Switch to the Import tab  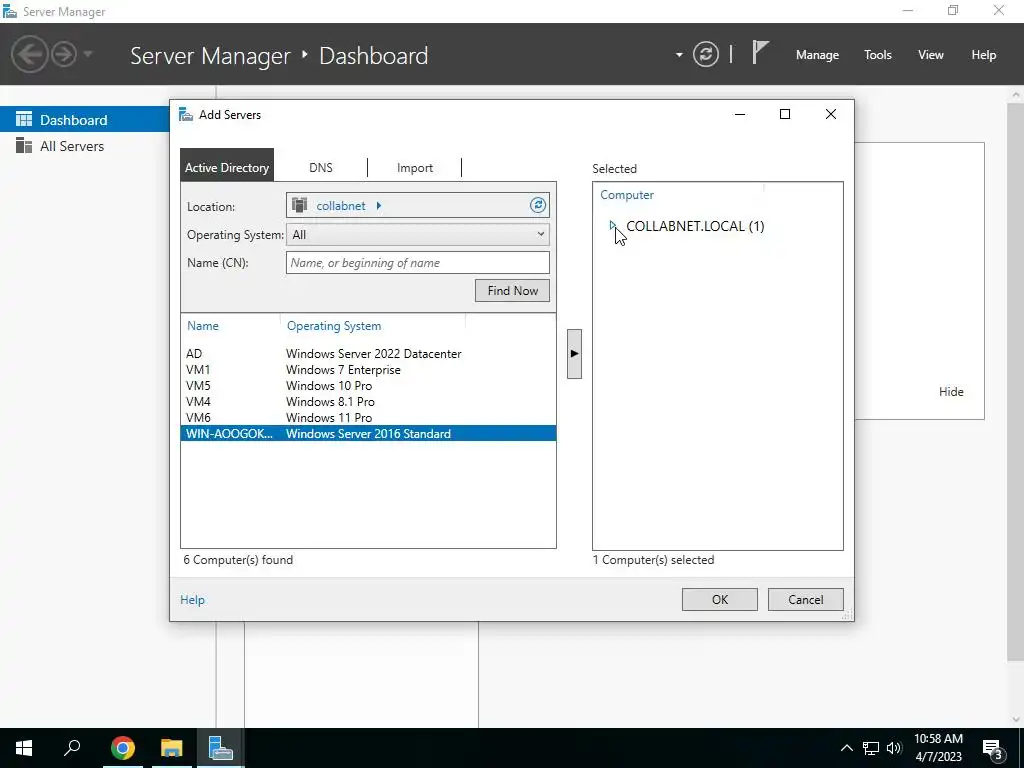pyautogui.click(x=415, y=168)
